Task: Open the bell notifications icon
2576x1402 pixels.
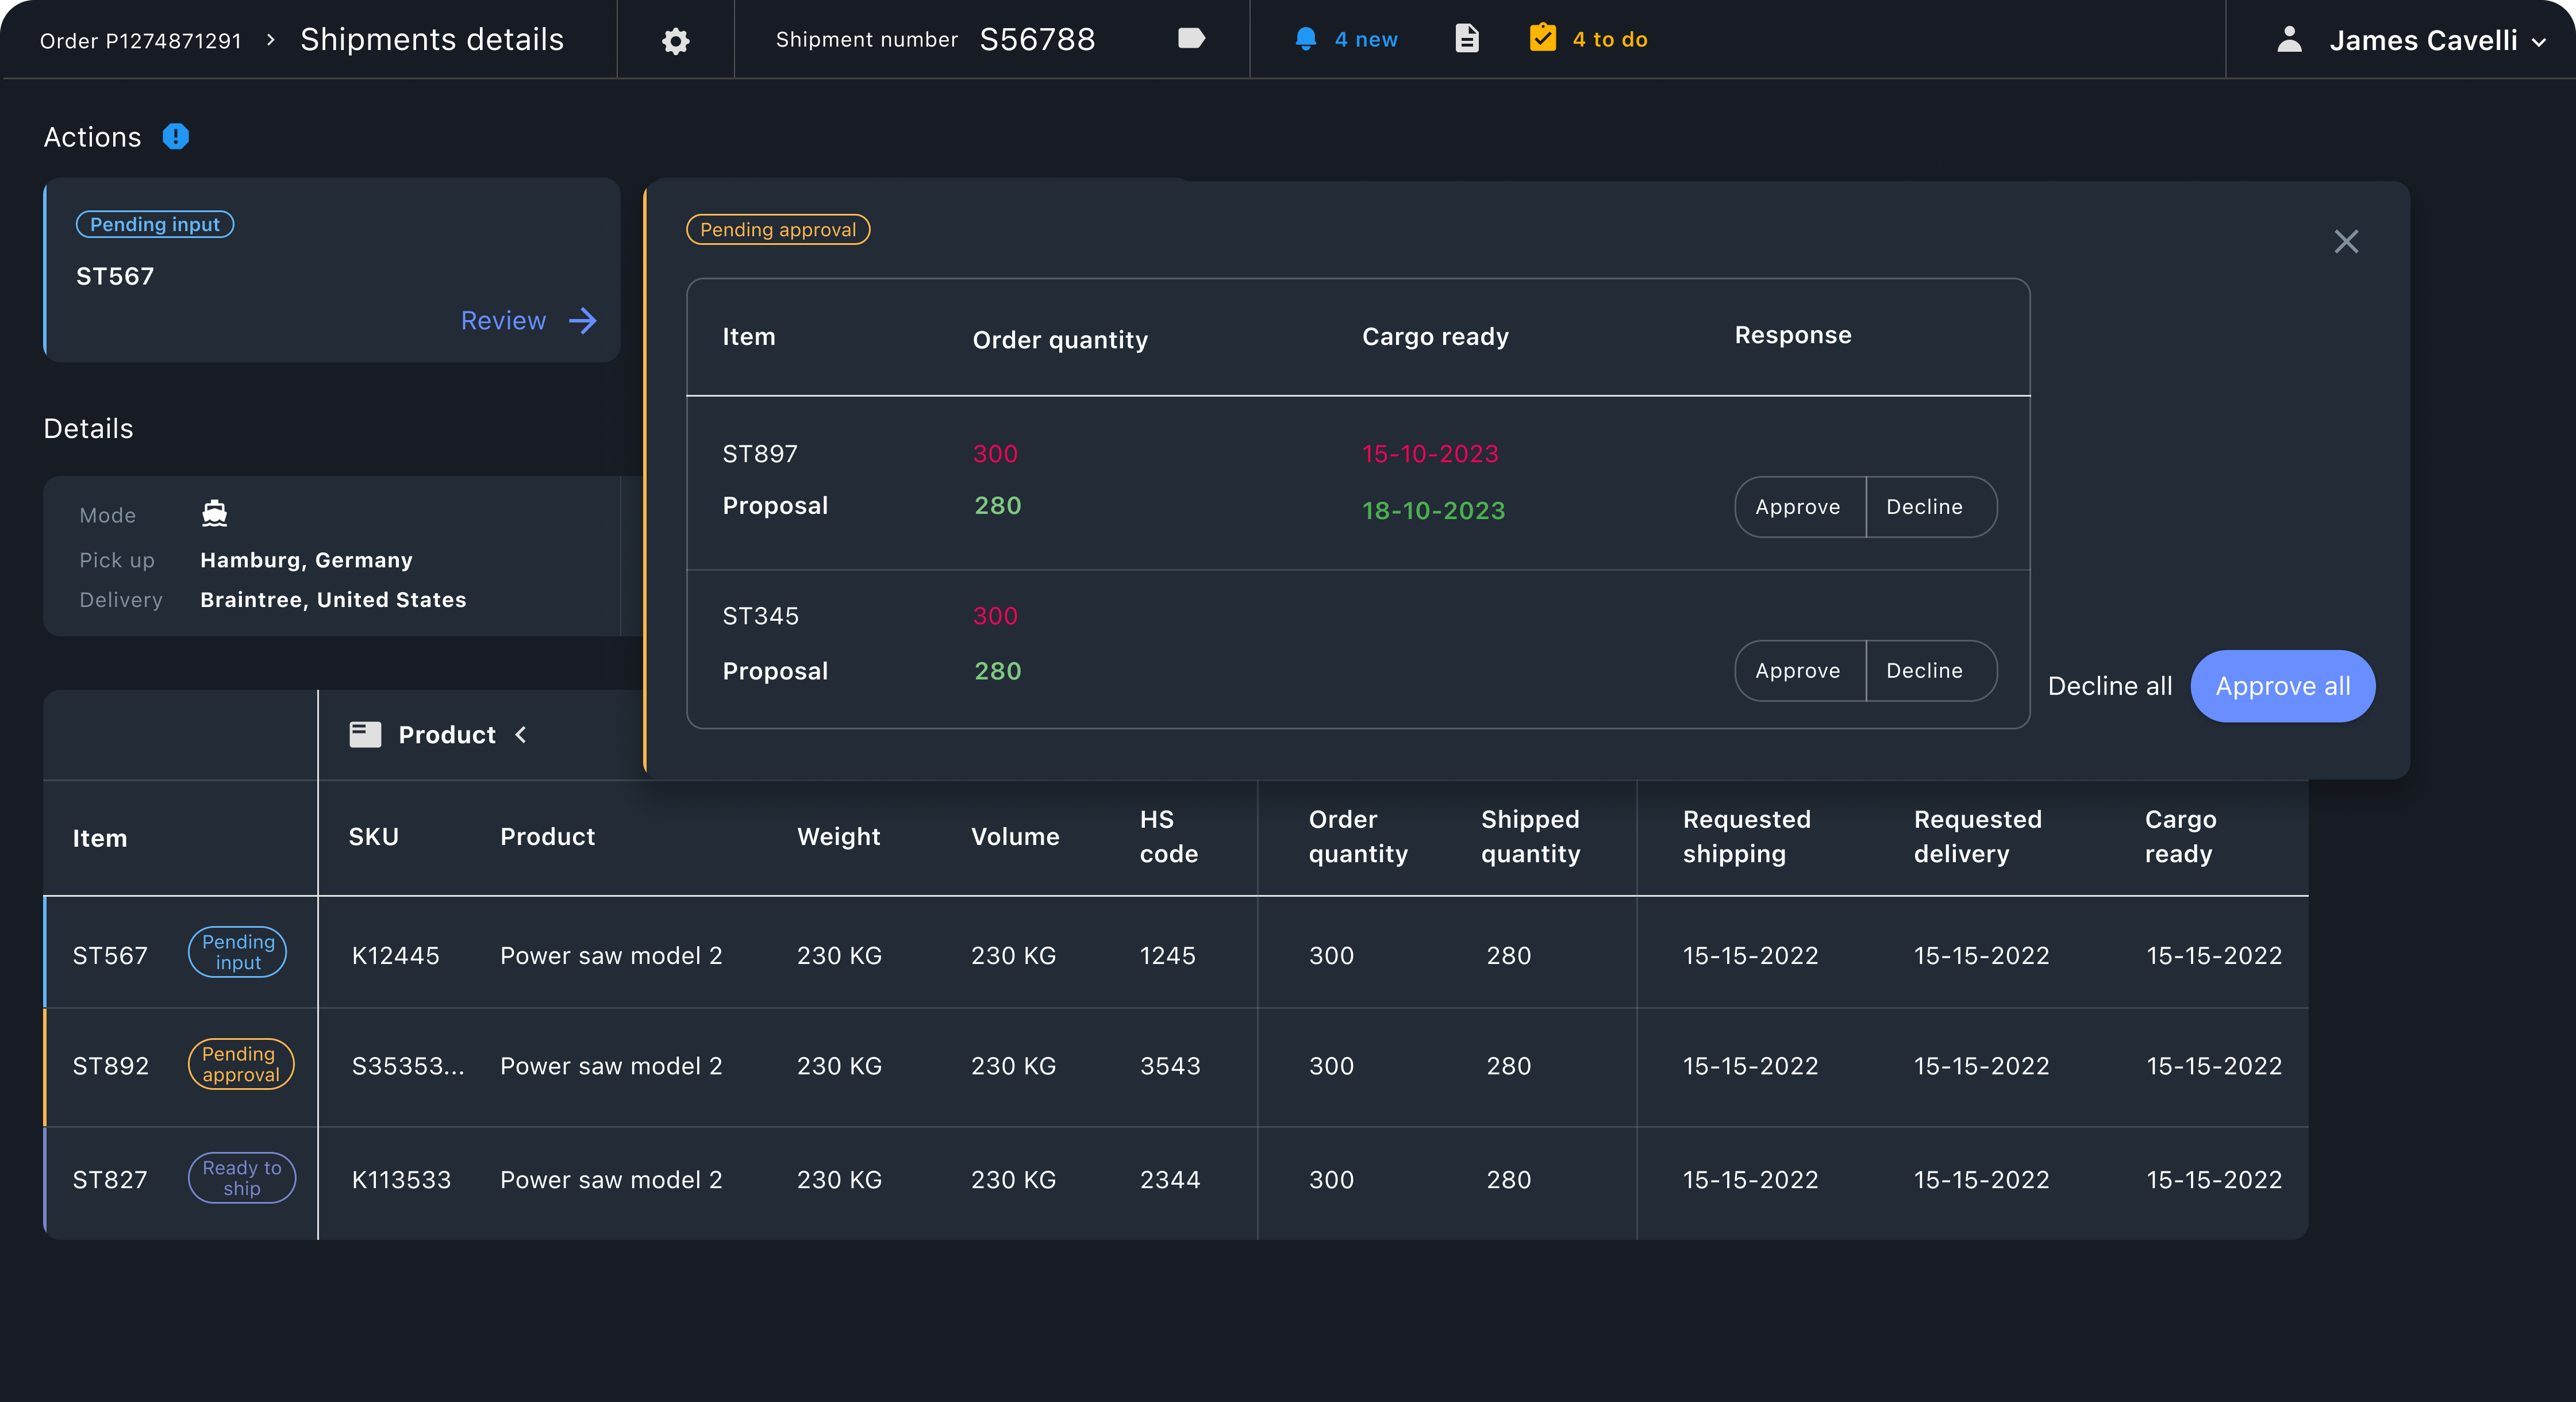Action: pos(1305,39)
